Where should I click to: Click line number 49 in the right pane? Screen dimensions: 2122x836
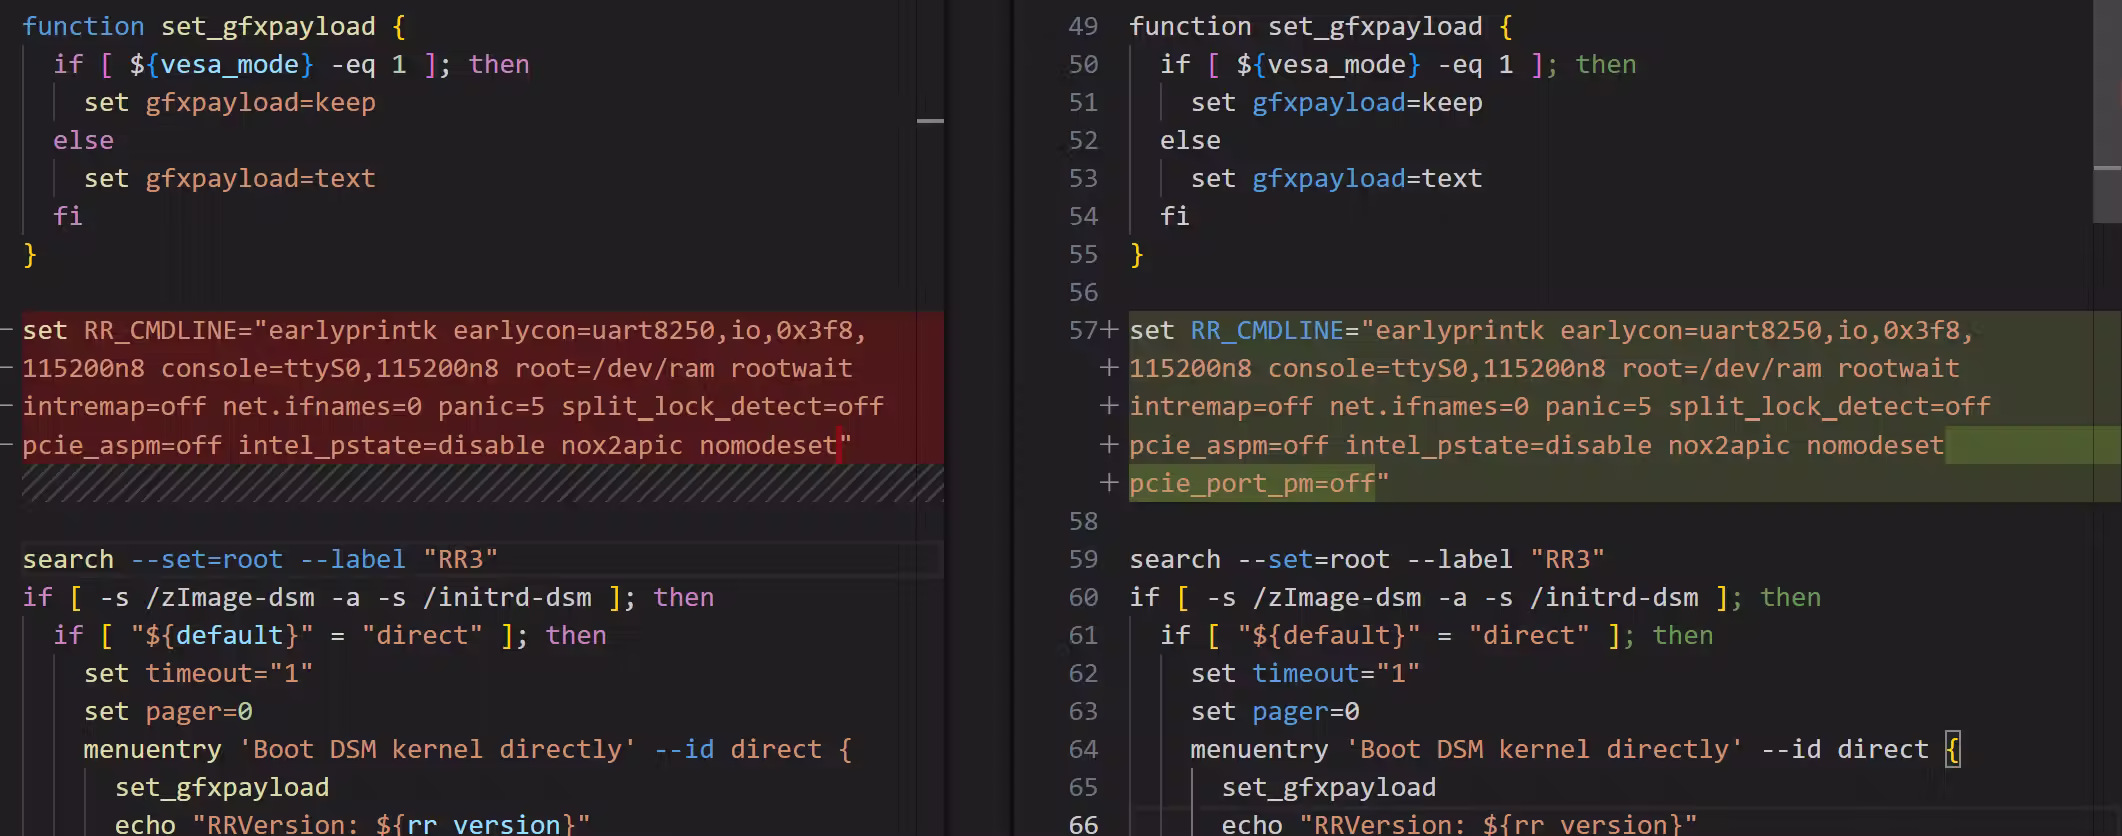1082,26
